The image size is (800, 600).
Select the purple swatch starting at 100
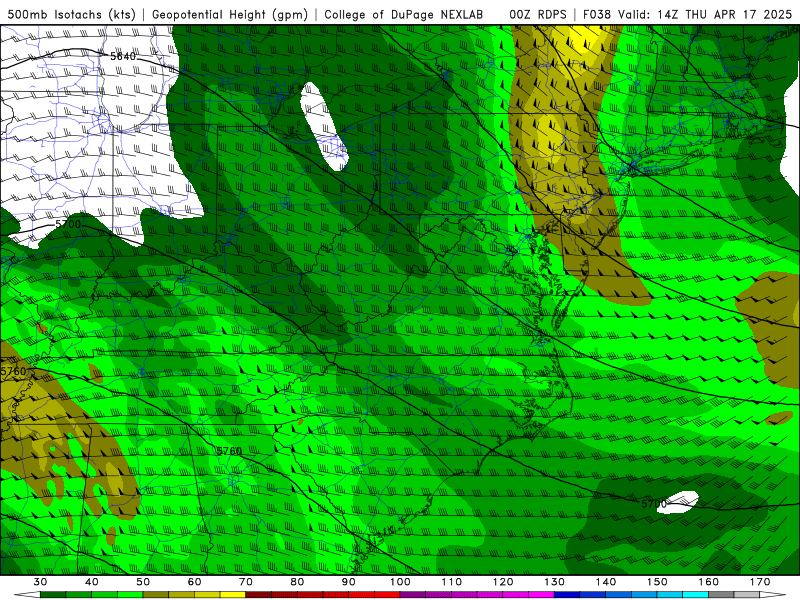click(413, 595)
